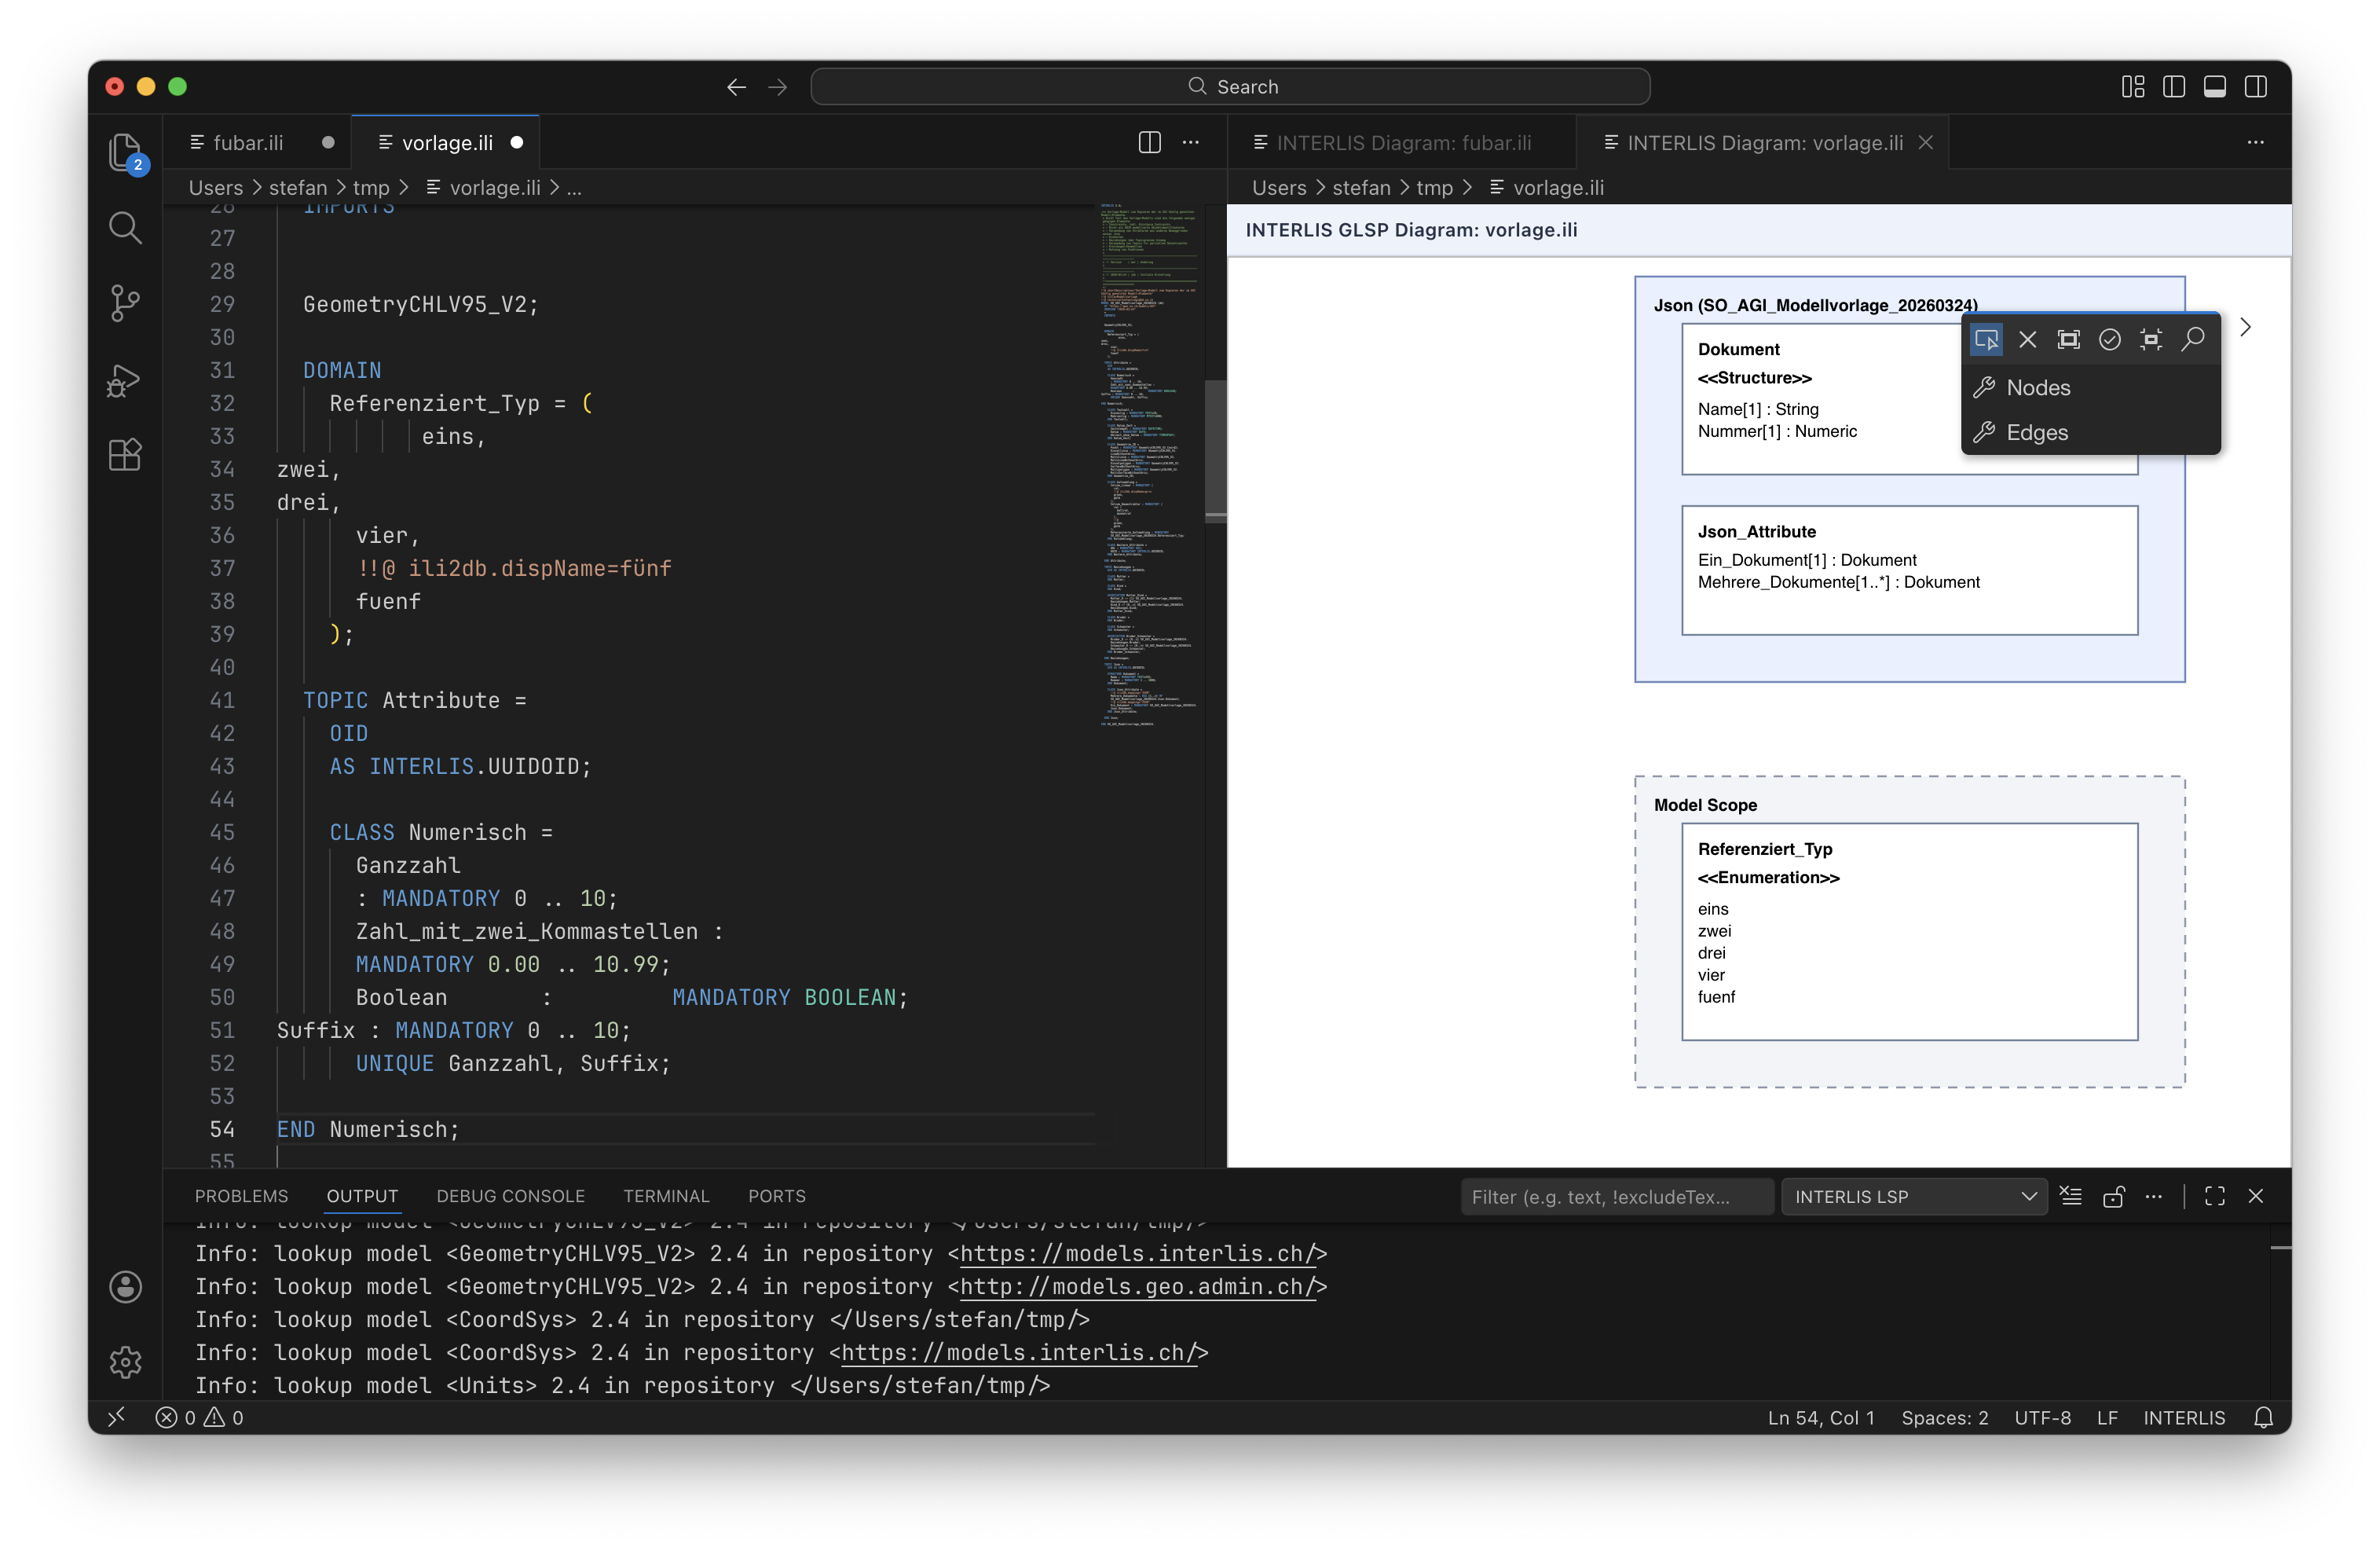The image size is (2380, 1551).
Task: Toggle the bottom panel visibility
Action: [2214, 87]
